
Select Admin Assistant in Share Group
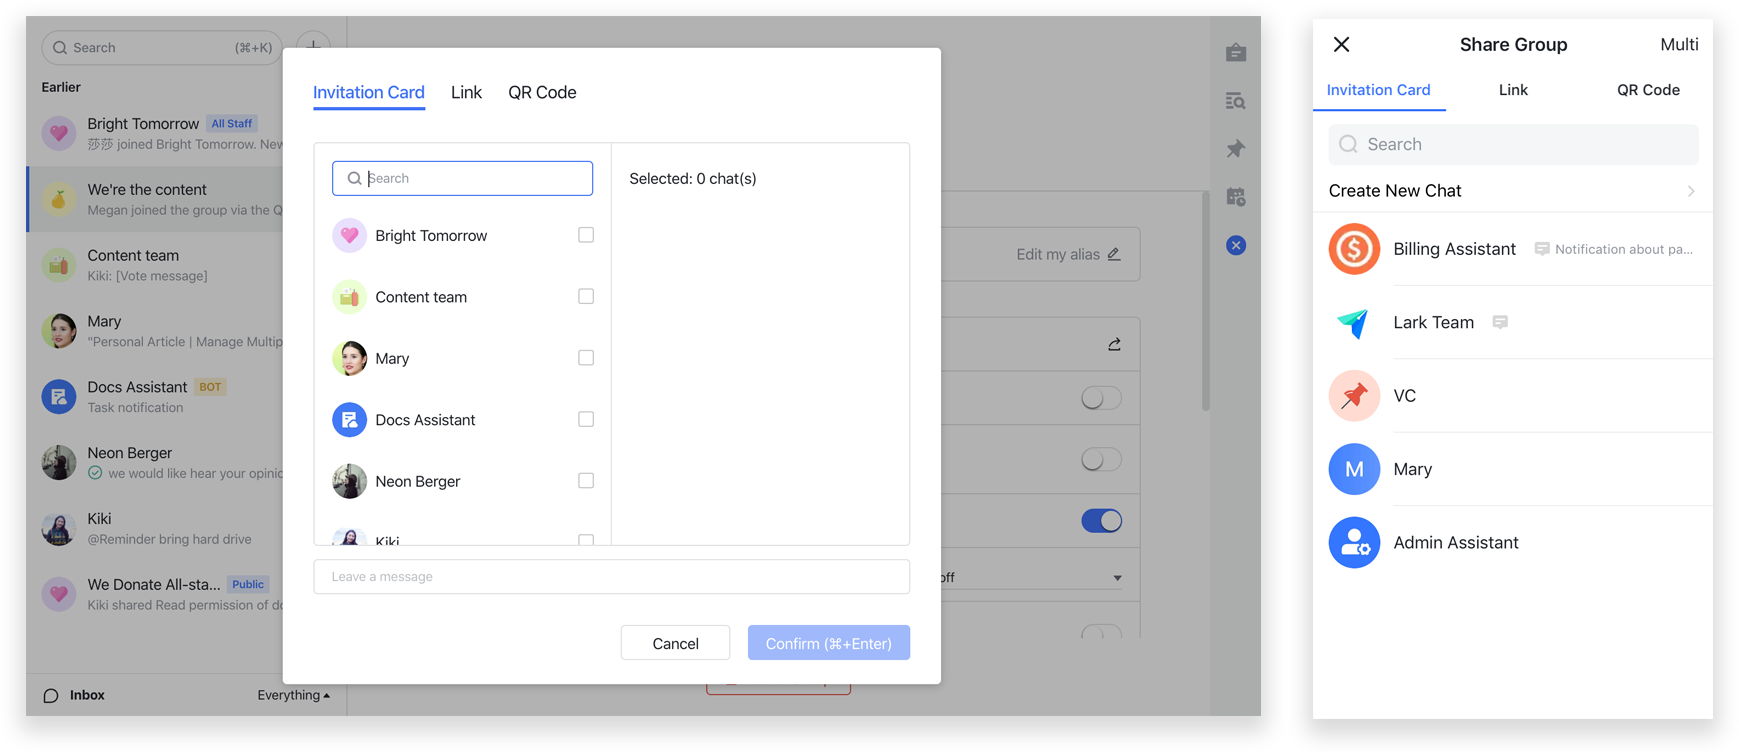pos(1513,542)
